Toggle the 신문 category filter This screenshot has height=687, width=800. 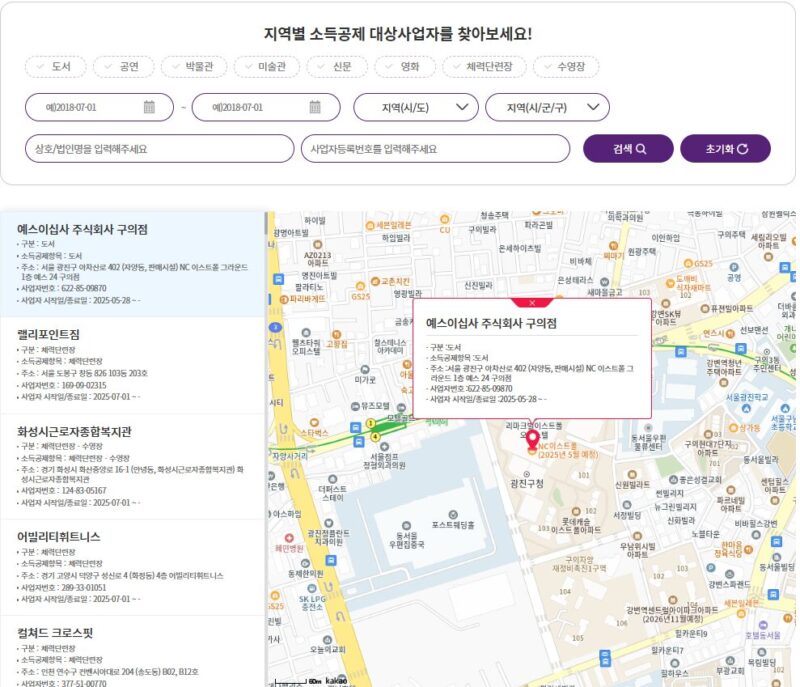pyautogui.click(x=337, y=67)
